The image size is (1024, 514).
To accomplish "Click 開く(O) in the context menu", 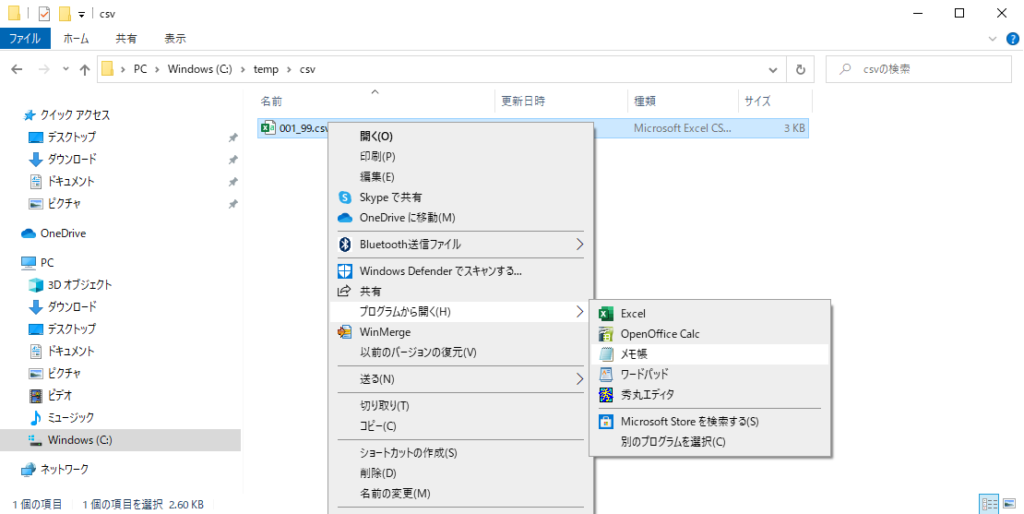I will coord(460,136).
